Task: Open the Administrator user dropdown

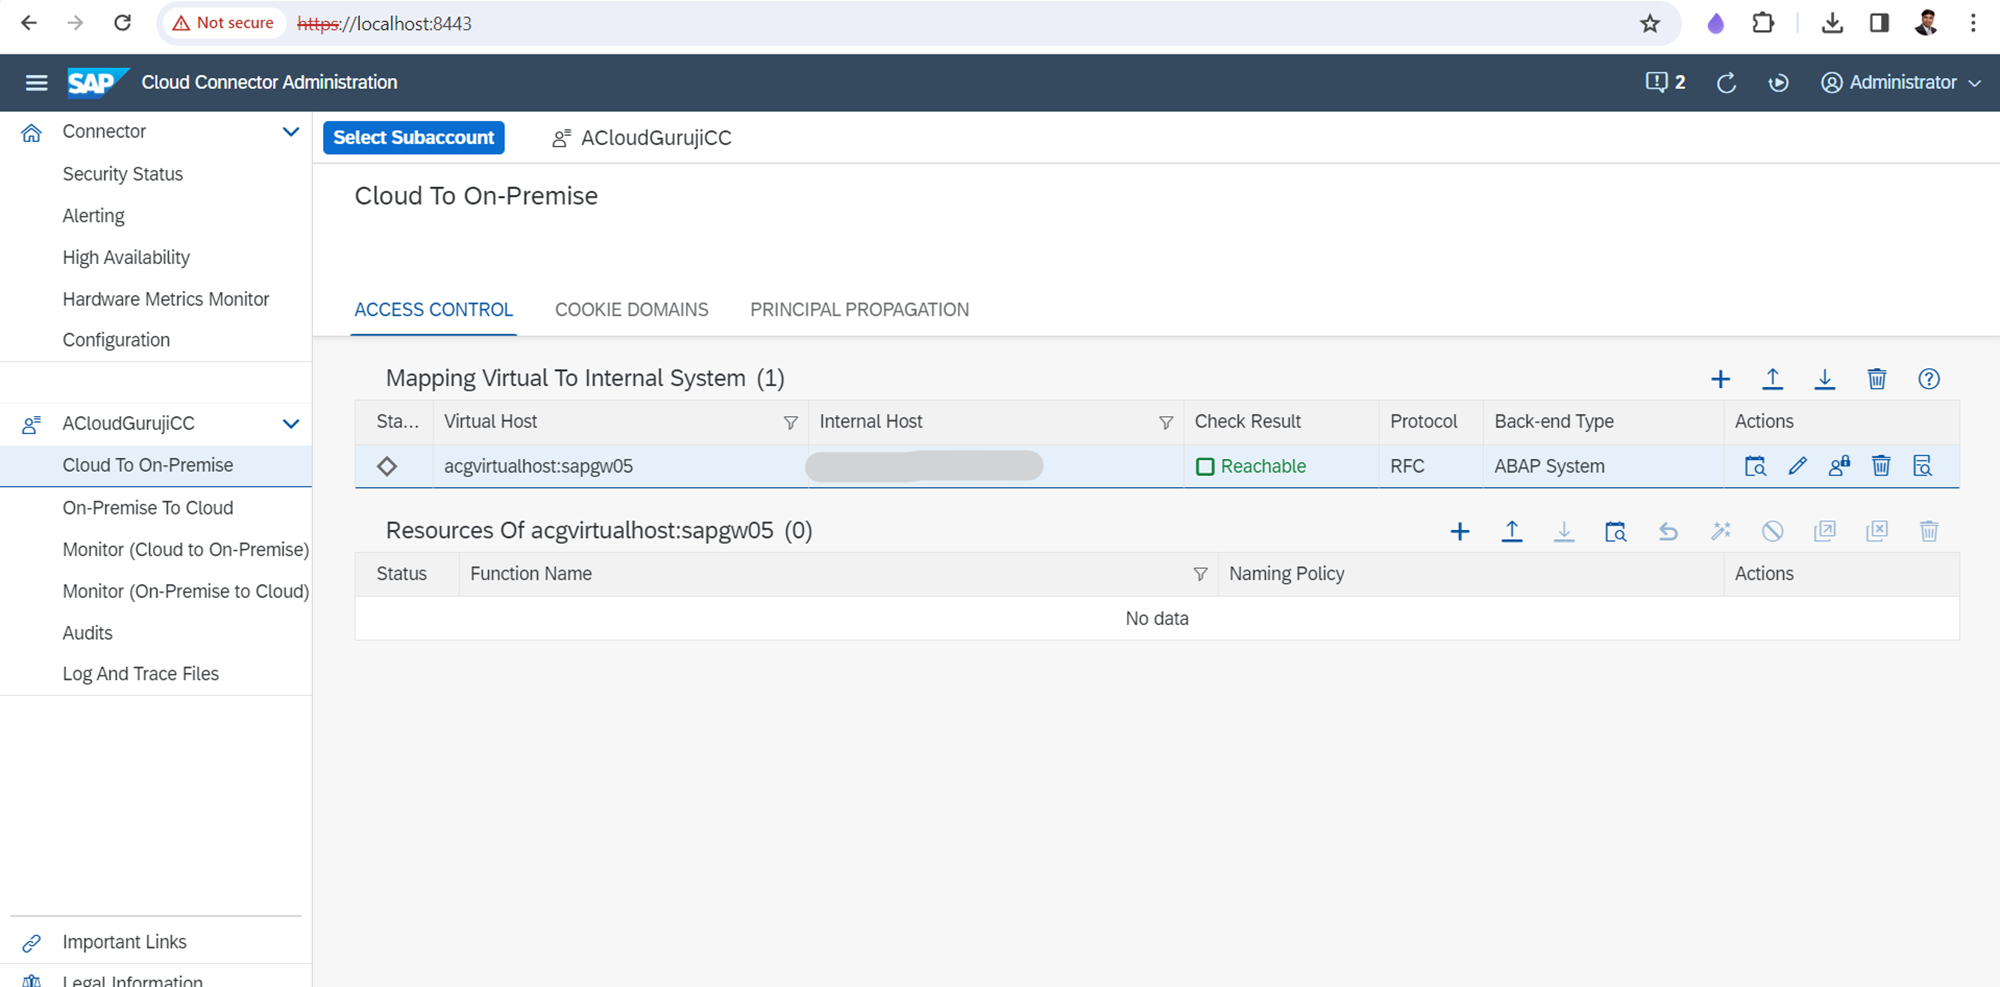Action: [1900, 83]
